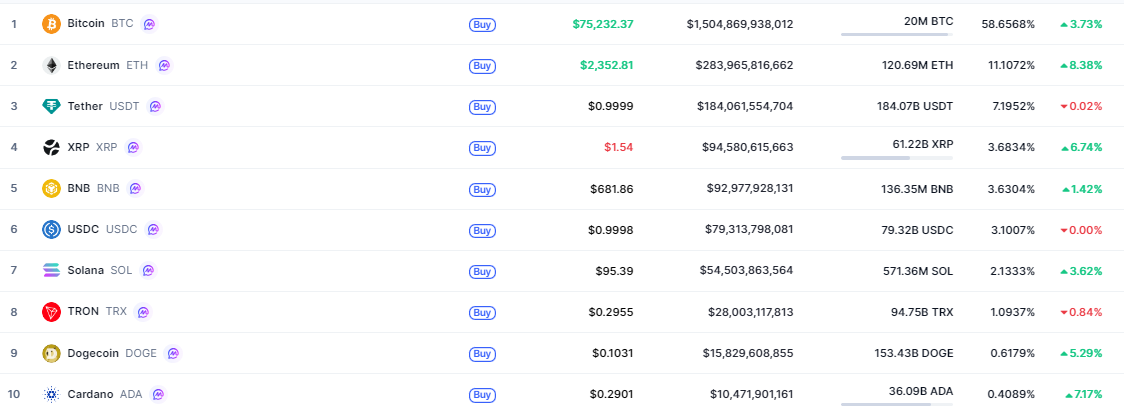This screenshot has width=1124, height=410.
Task: Click the Bitcoin coin logo icon
Action: coord(51,23)
